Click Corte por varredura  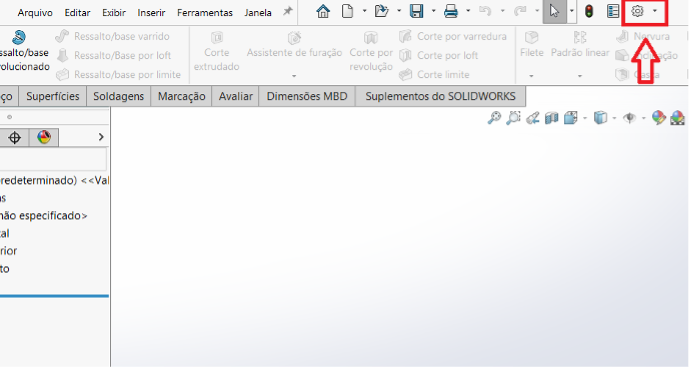tap(453, 36)
